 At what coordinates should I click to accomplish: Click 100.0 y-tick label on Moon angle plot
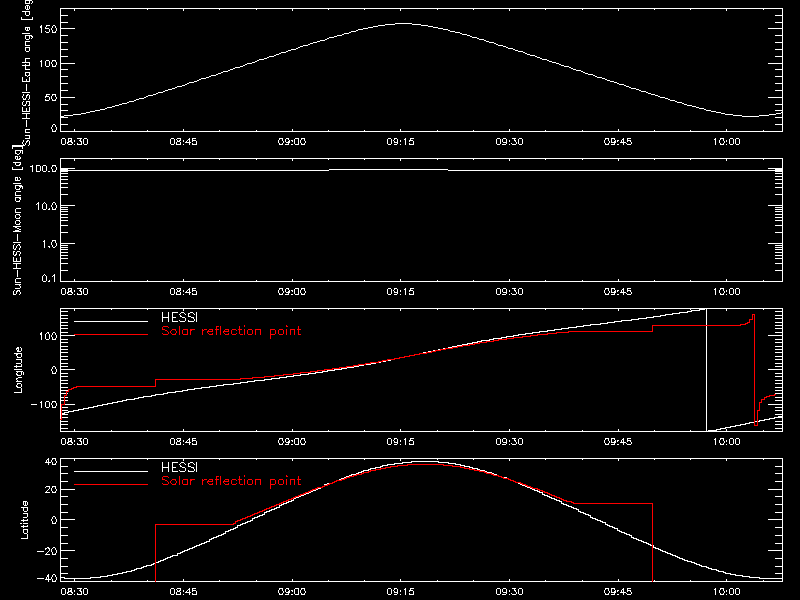point(43,168)
